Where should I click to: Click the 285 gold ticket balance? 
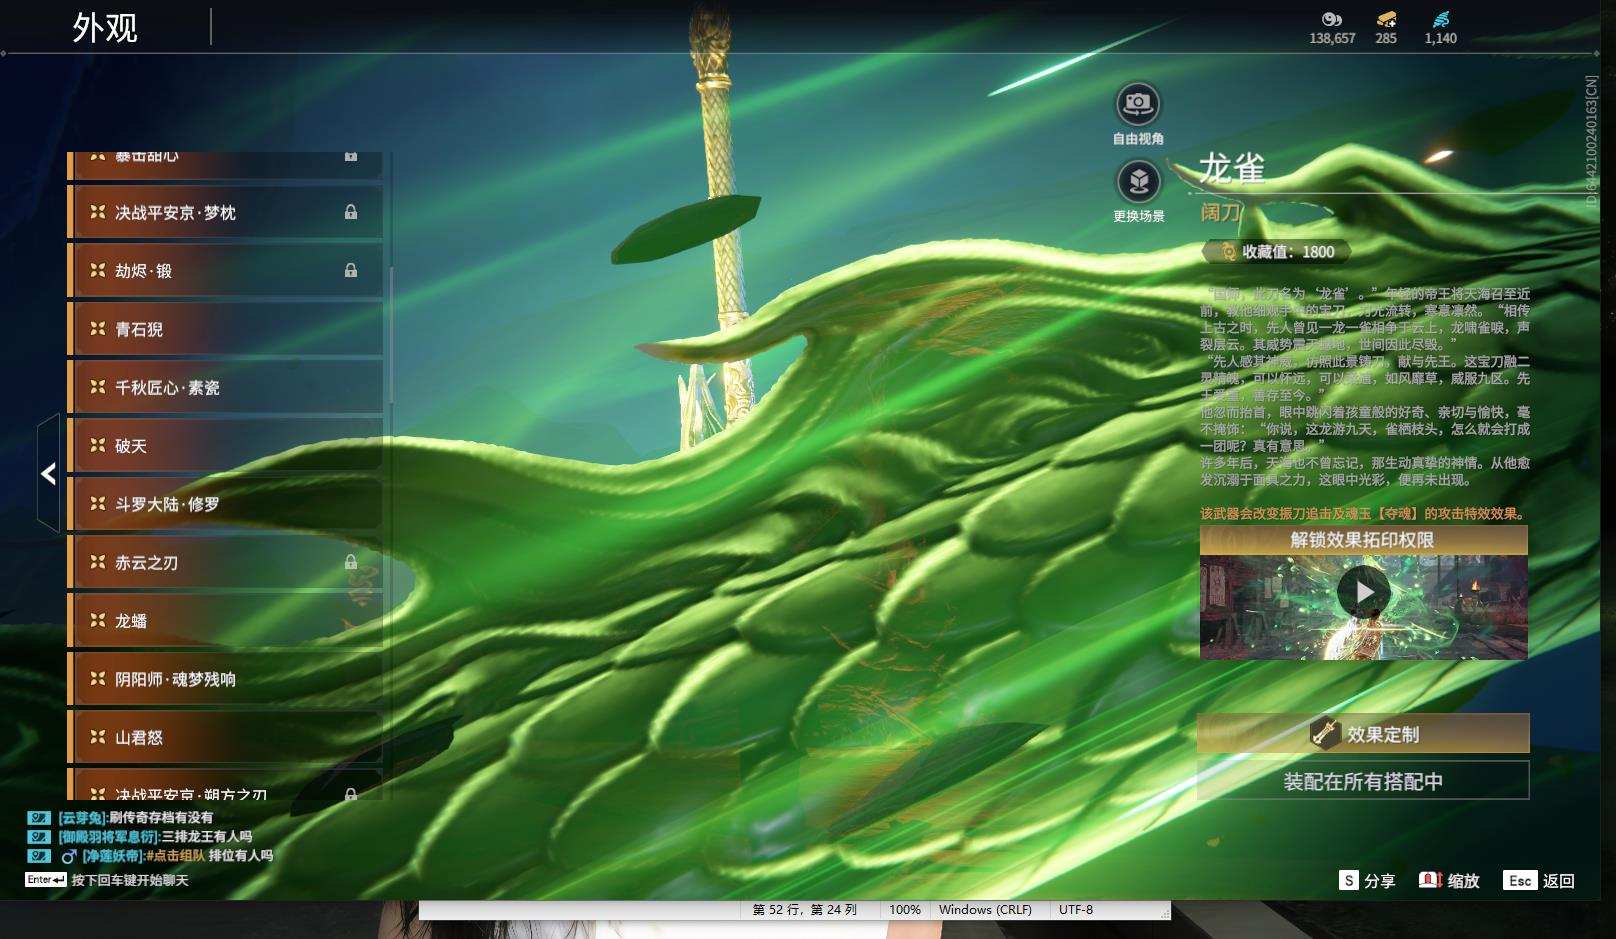coord(1386,38)
